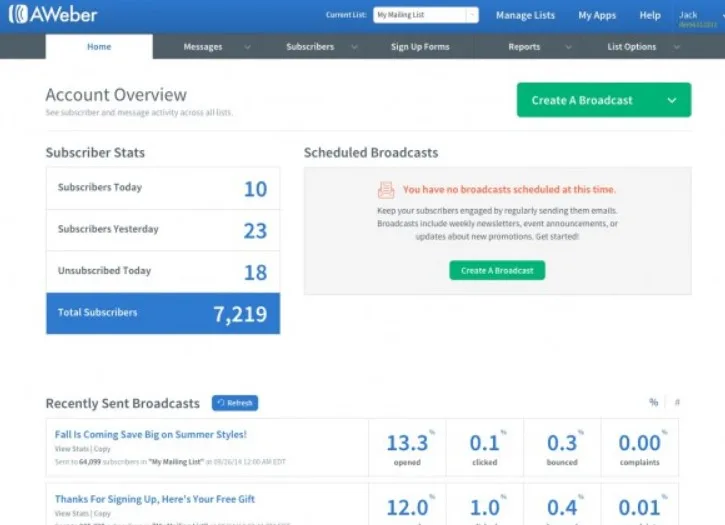Viewport: 725px width, 525px height.
Task: Switch broadcast stats to number view
Action: 677,402
